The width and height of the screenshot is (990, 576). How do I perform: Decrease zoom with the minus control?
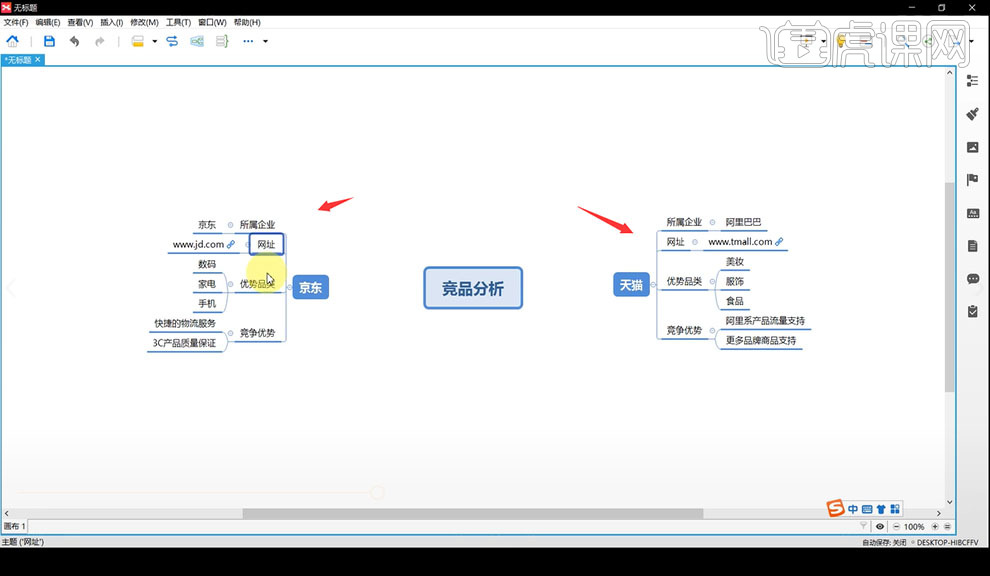pyautogui.click(x=897, y=525)
